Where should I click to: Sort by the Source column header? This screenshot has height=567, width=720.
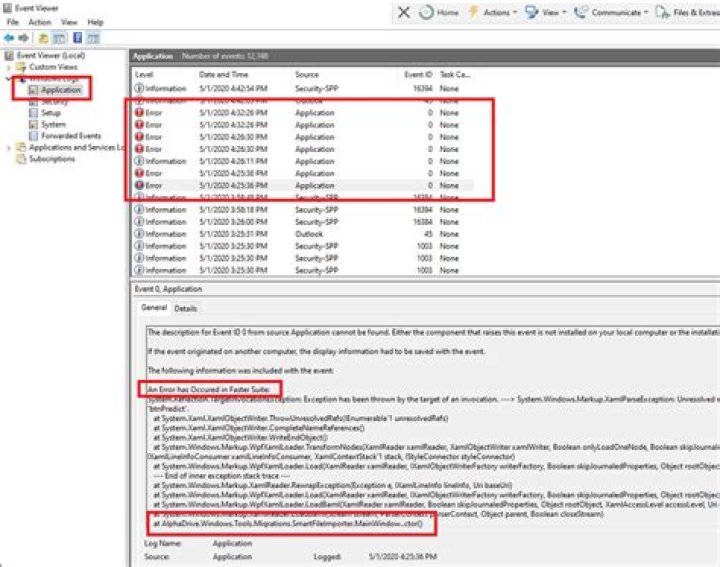[x=307, y=74]
